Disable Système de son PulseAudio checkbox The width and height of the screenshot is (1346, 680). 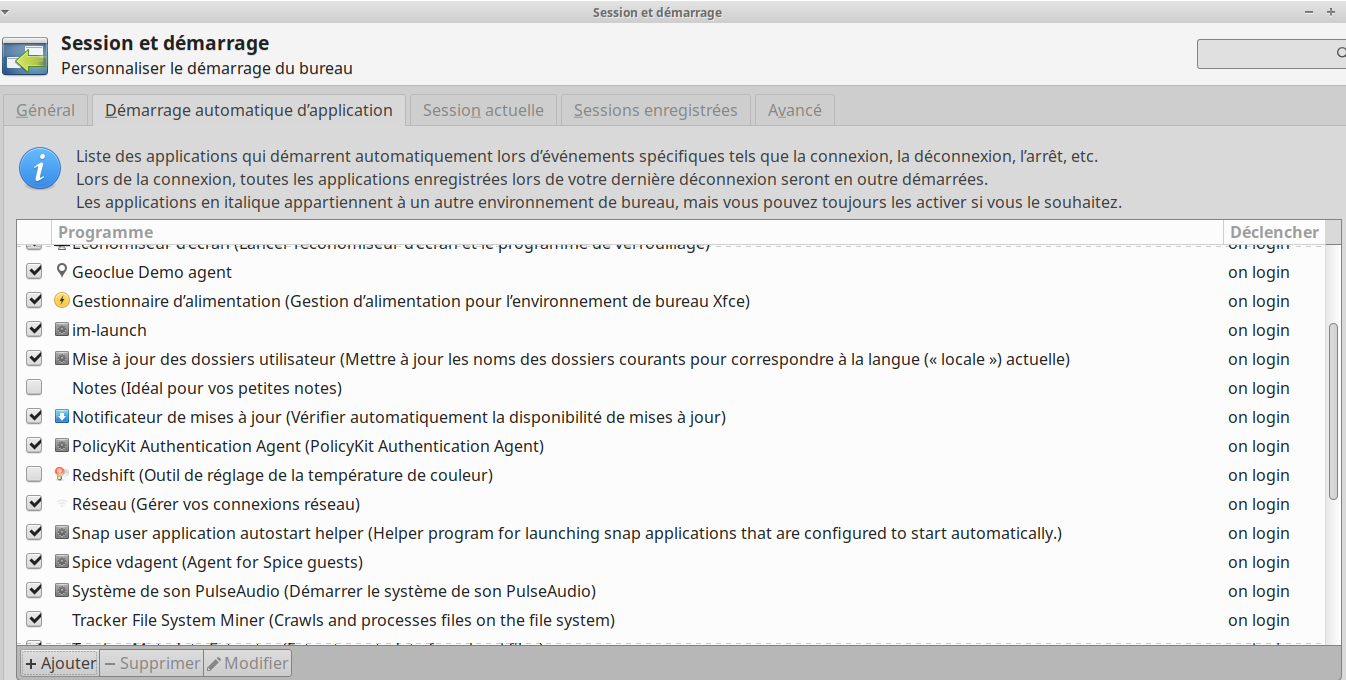click(34, 591)
